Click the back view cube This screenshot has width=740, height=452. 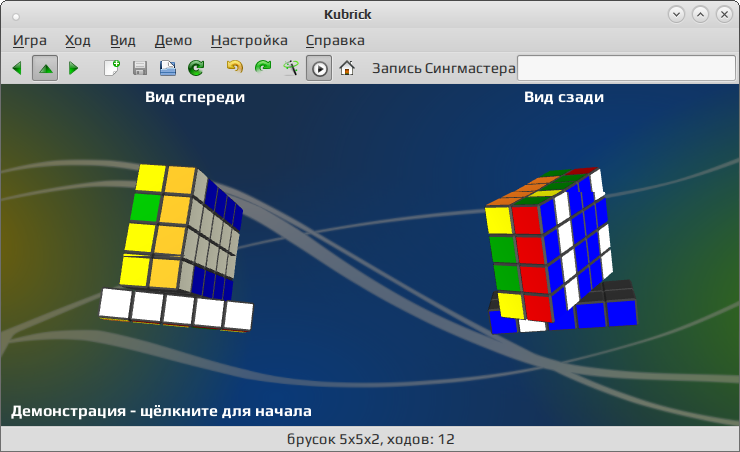[x=562, y=250]
